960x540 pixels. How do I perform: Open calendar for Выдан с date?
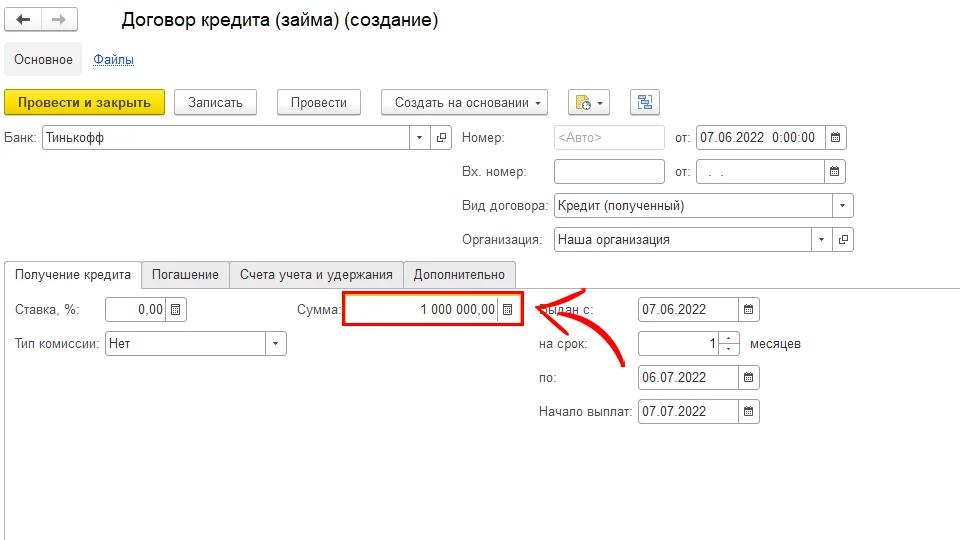[749, 310]
